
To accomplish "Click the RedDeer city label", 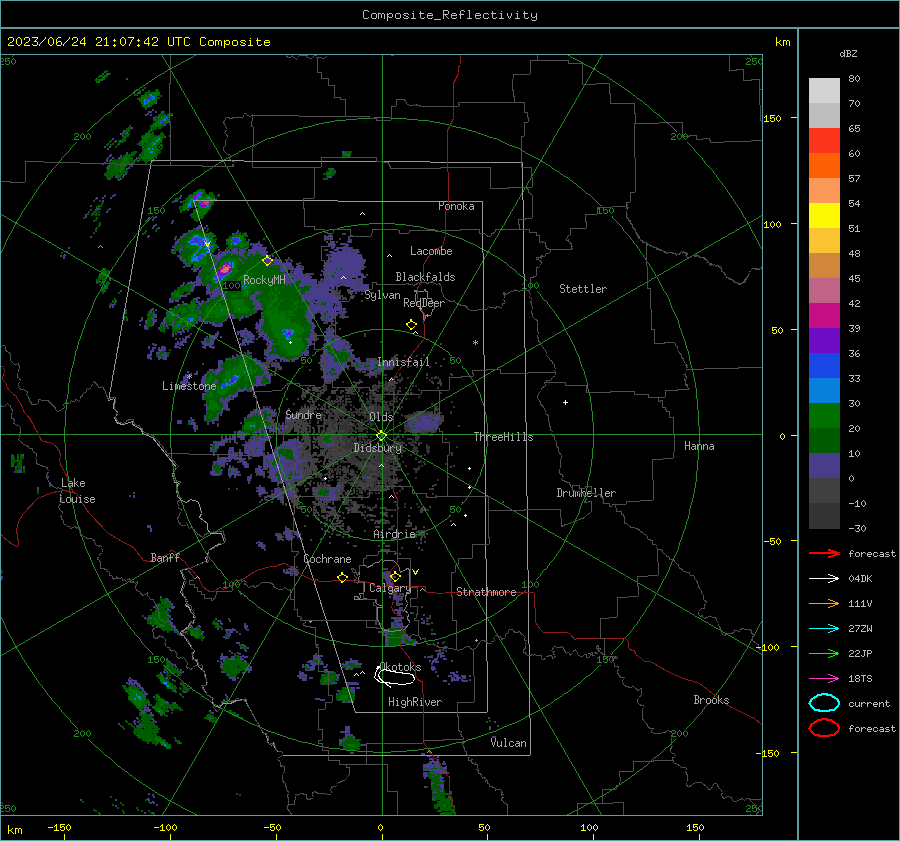I will point(424,303).
